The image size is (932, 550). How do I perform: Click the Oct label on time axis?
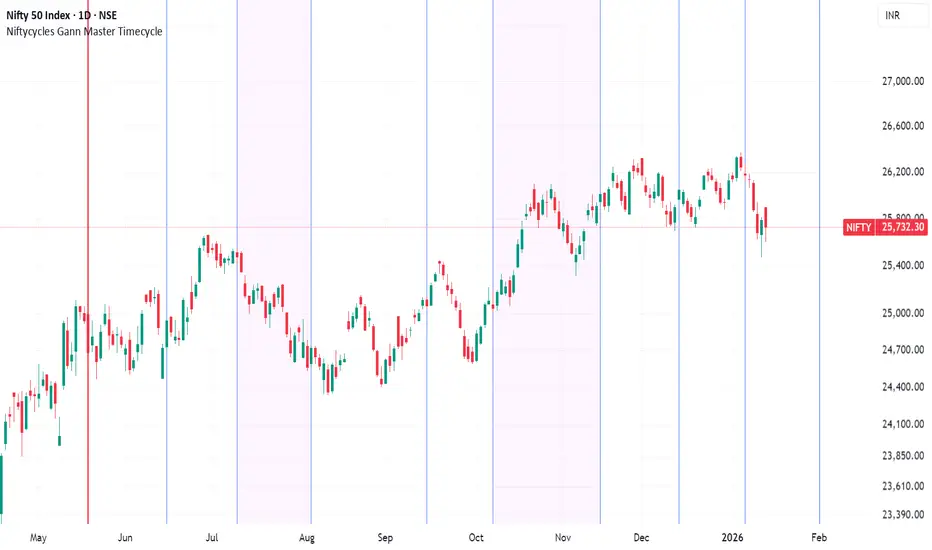[476, 538]
